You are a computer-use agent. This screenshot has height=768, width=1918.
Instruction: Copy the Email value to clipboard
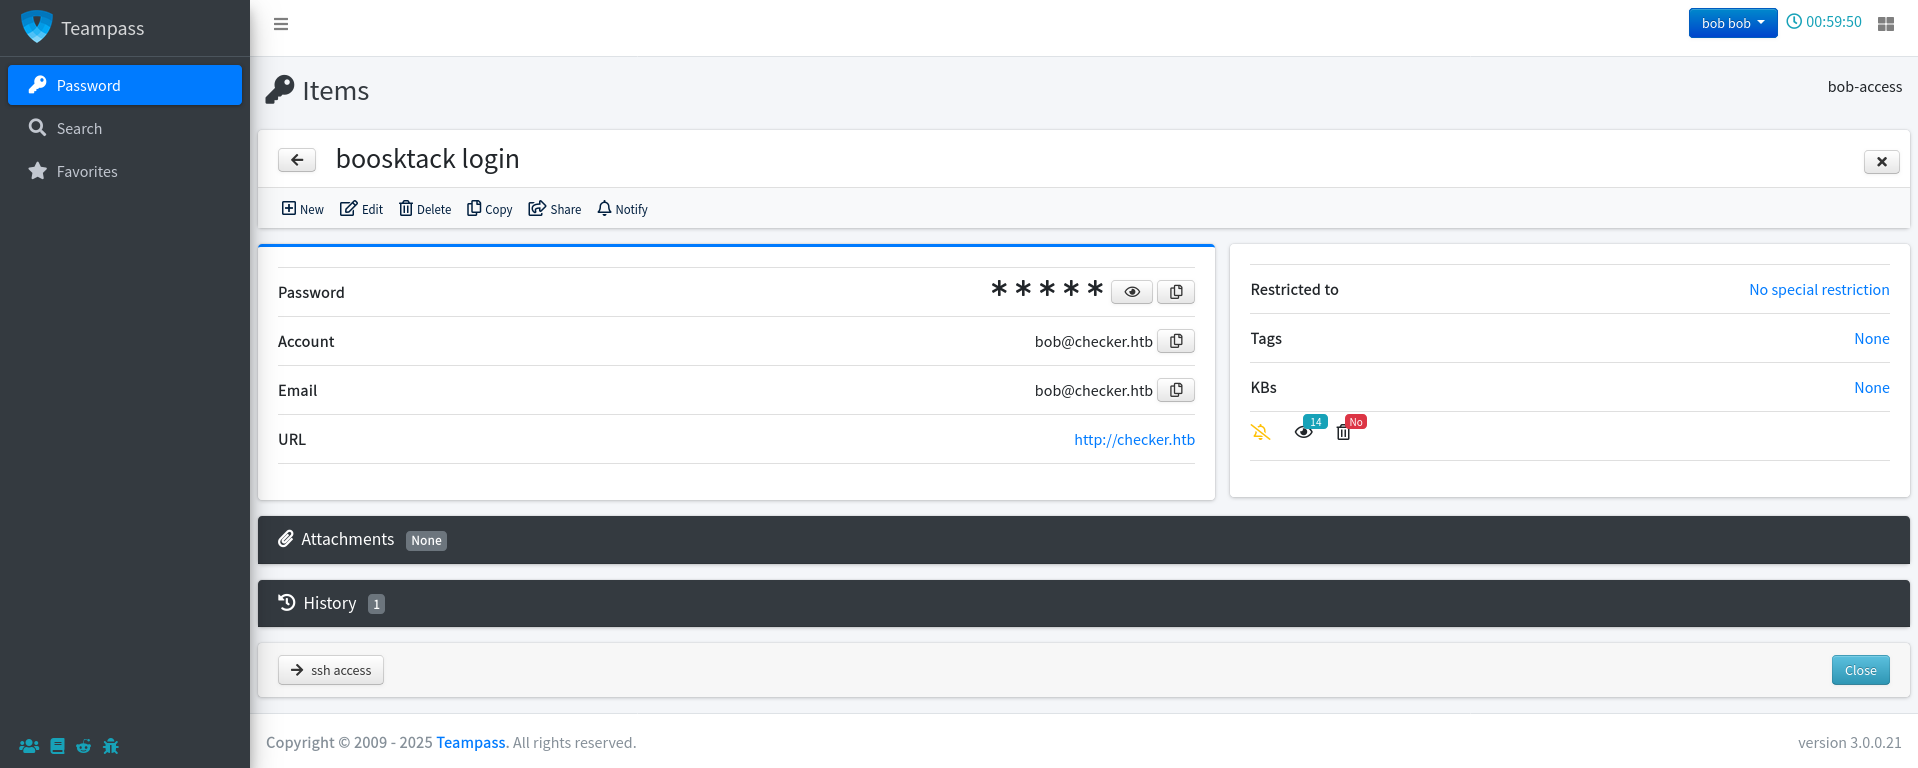point(1176,390)
